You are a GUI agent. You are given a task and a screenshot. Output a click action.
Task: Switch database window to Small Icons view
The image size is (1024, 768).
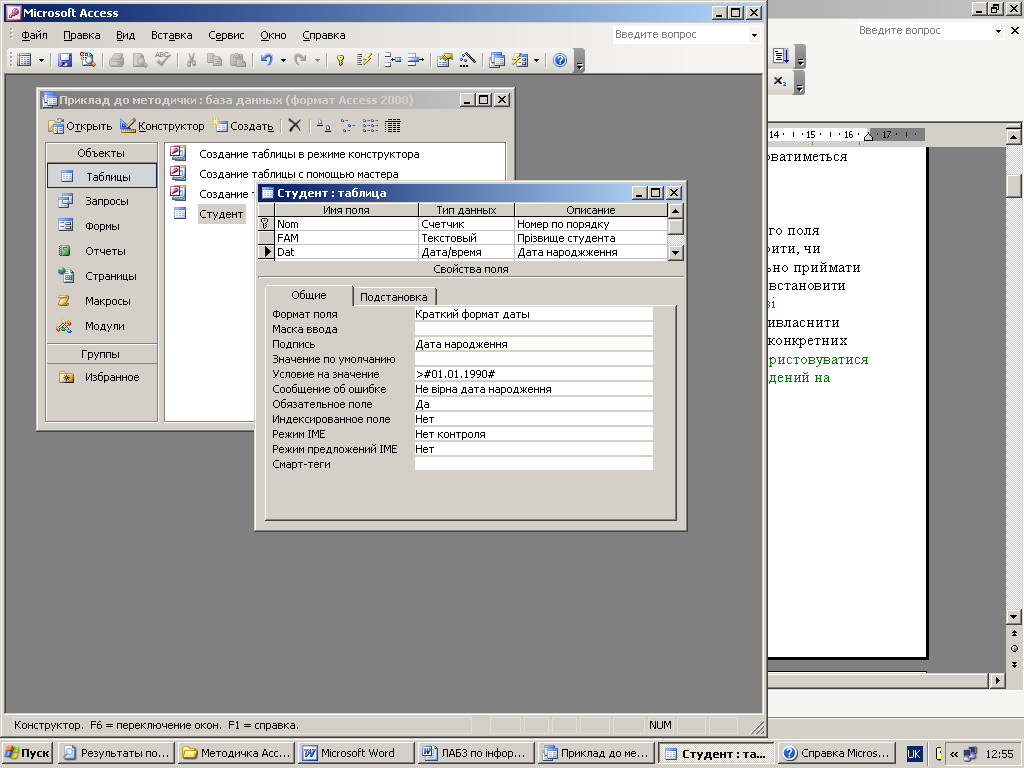click(x=347, y=126)
